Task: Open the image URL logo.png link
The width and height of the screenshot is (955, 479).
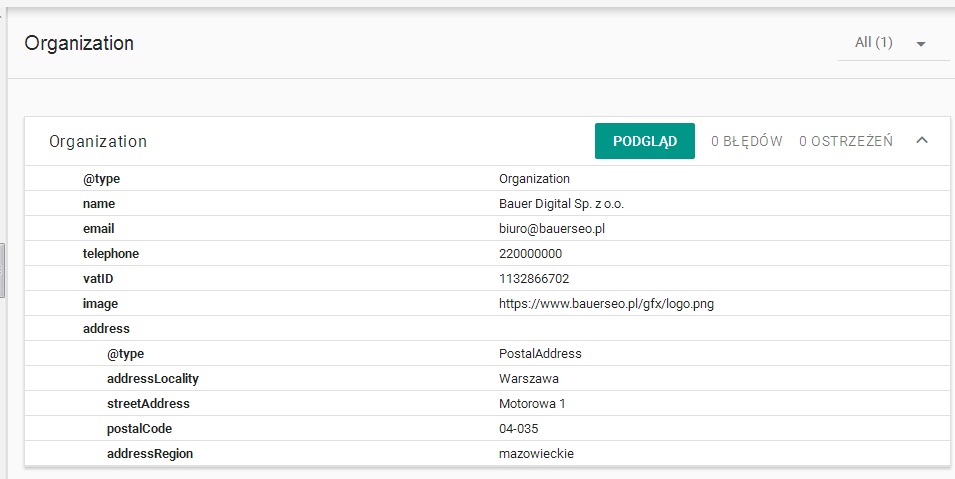Action: pyautogui.click(x=606, y=303)
